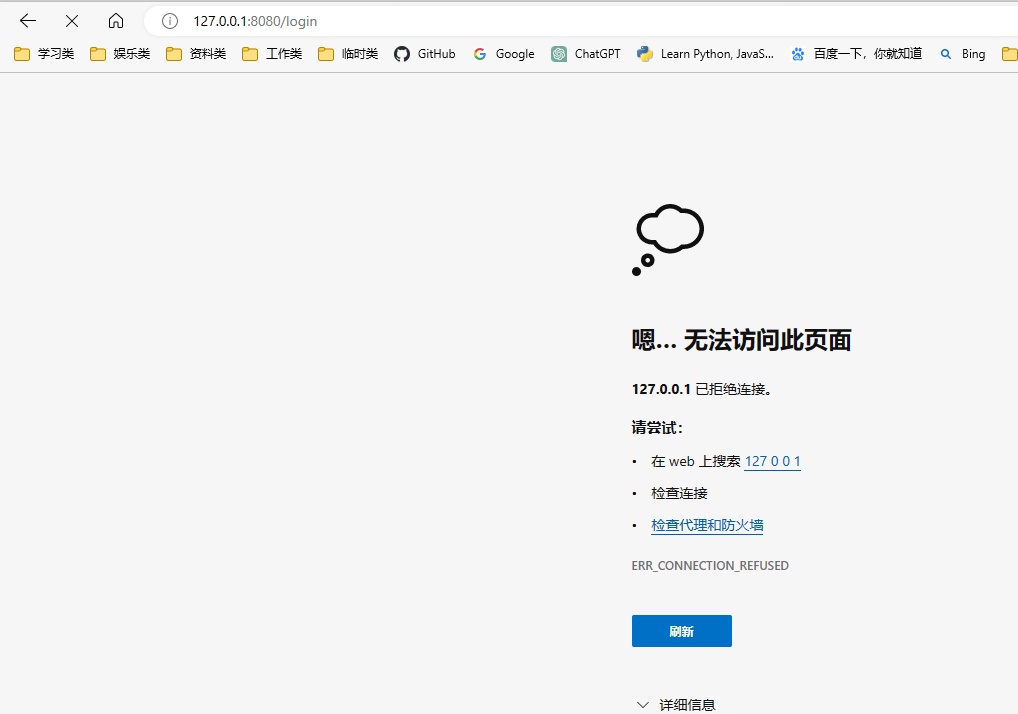Image resolution: width=1018 pixels, height=714 pixels.
Task: Open the 娱乐类 bookmark menu
Action: click(x=119, y=54)
